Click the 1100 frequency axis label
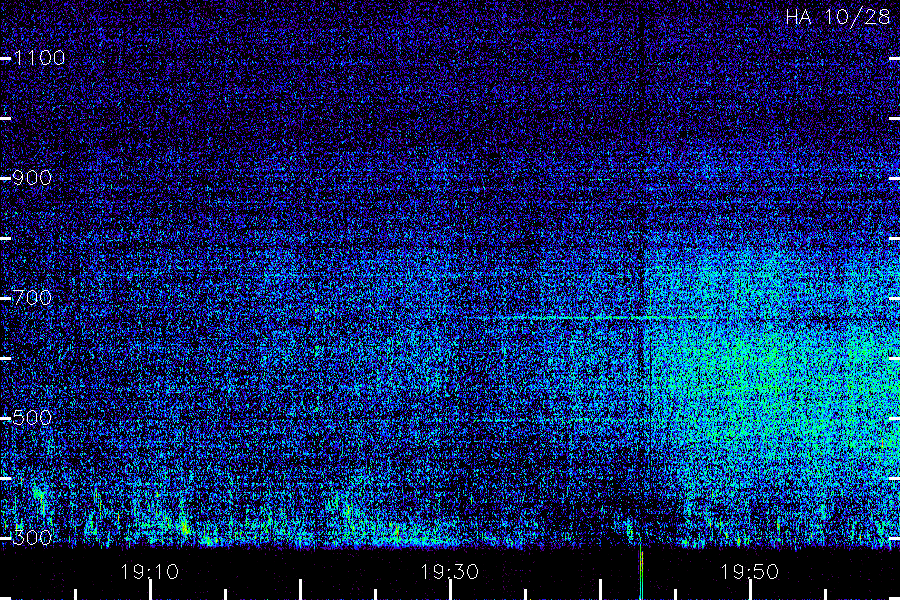900x600 pixels. point(39,58)
